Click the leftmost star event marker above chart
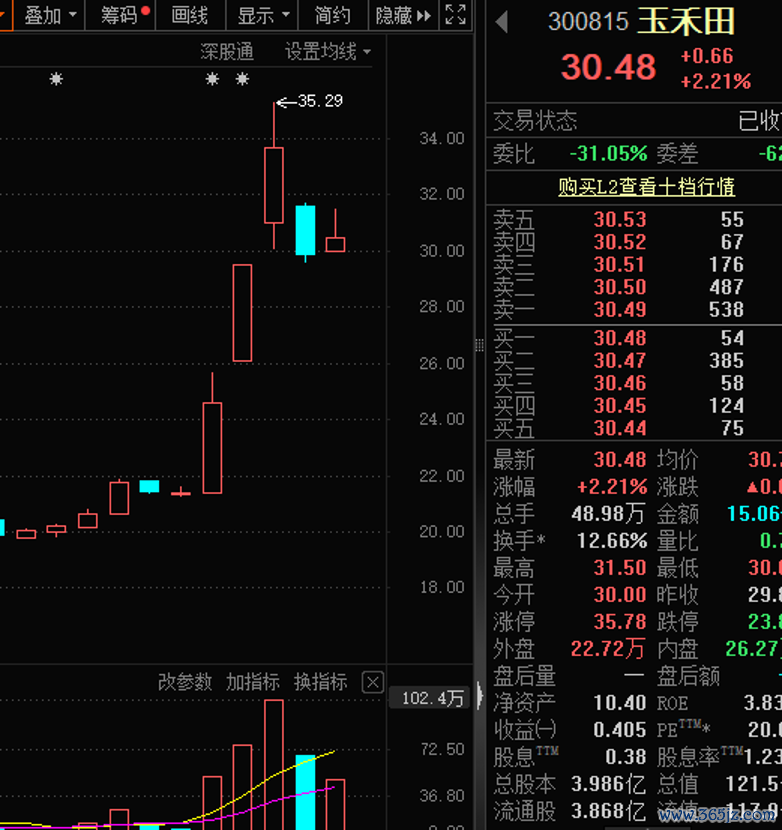Viewport: 782px width, 830px height. click(56, 79)
